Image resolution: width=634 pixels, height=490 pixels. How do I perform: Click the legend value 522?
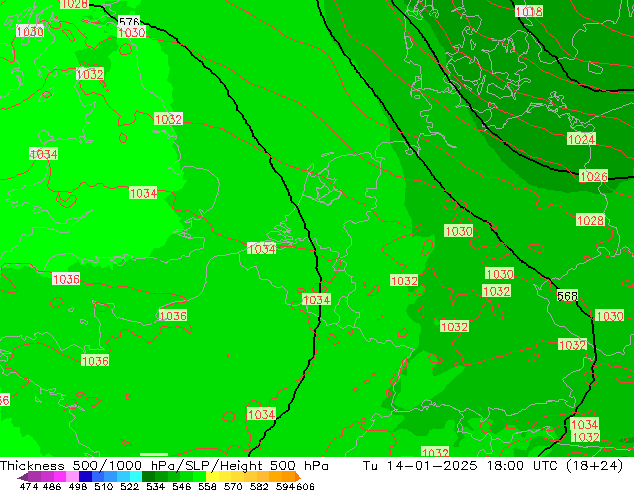coord(129,486)
